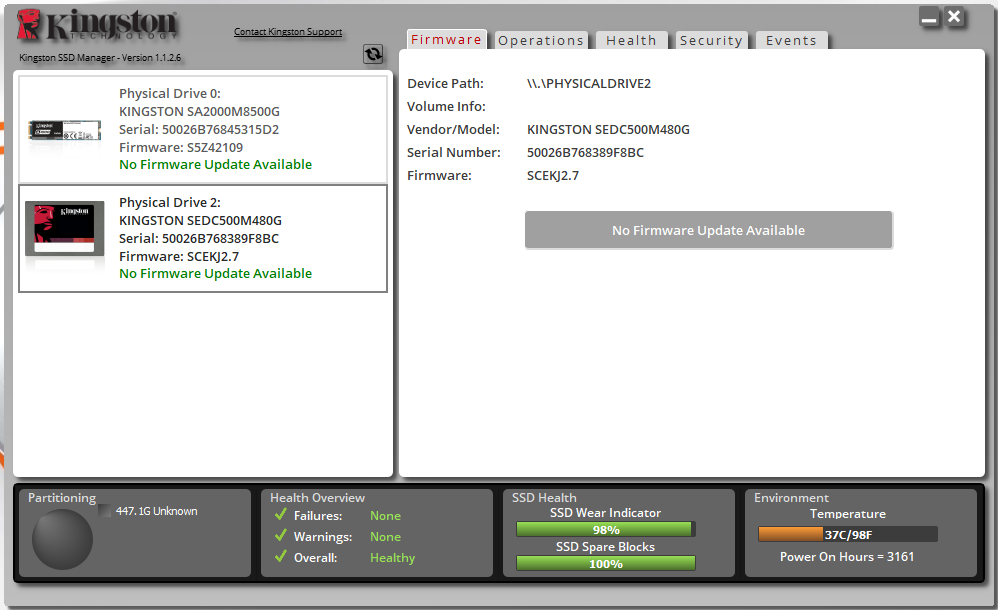Click the 447.1G Unknown legend square
The image size is (998, 610).
pos(104,511)
